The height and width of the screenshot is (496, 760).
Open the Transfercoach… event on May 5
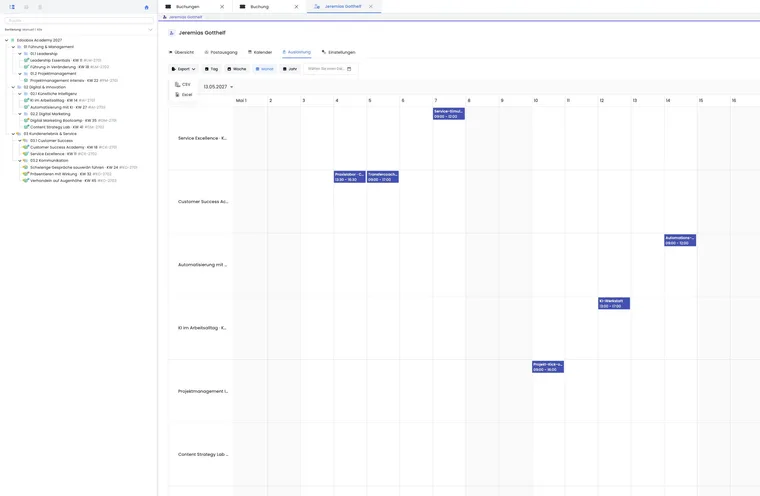coord(383,176)
